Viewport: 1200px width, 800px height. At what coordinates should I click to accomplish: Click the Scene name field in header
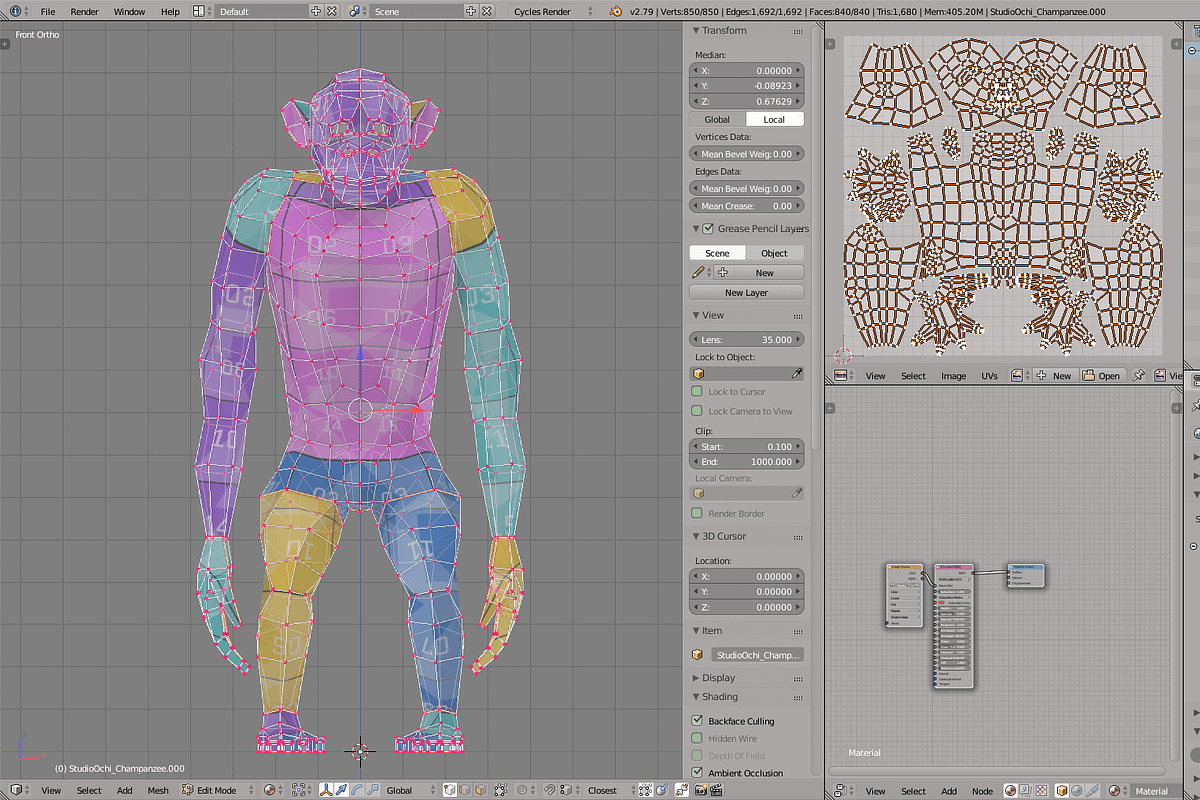(416, 11)
